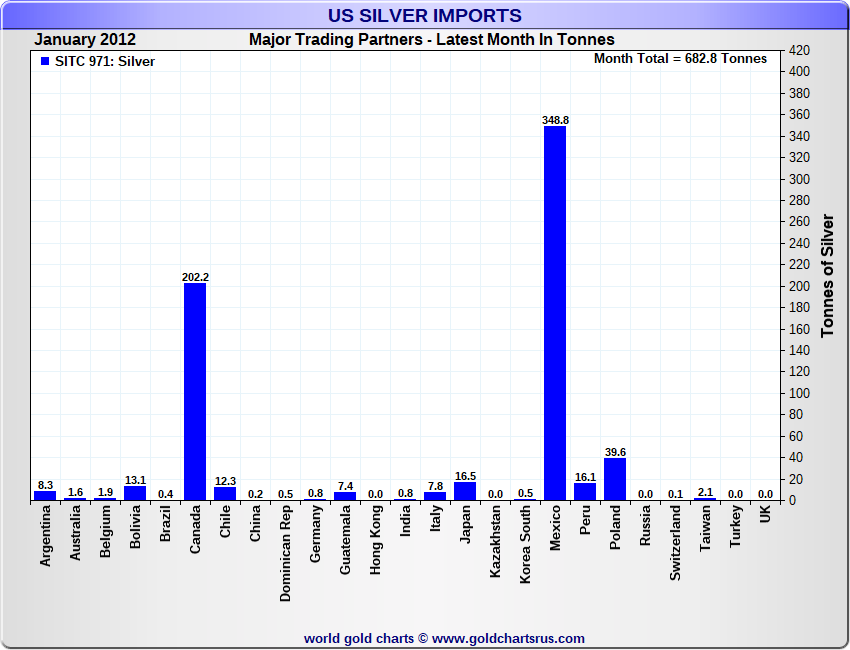
Task: Select the Poland bar at 39.6
Action: tap(615, 479)
